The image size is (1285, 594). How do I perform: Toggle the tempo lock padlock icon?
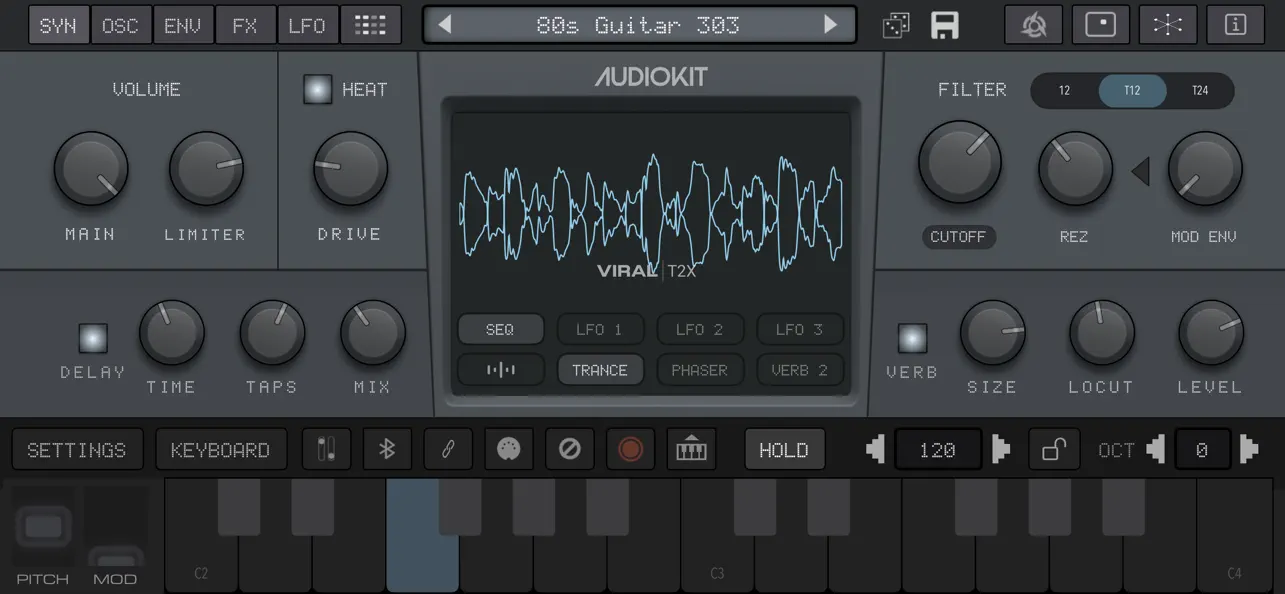[1054, 450]
